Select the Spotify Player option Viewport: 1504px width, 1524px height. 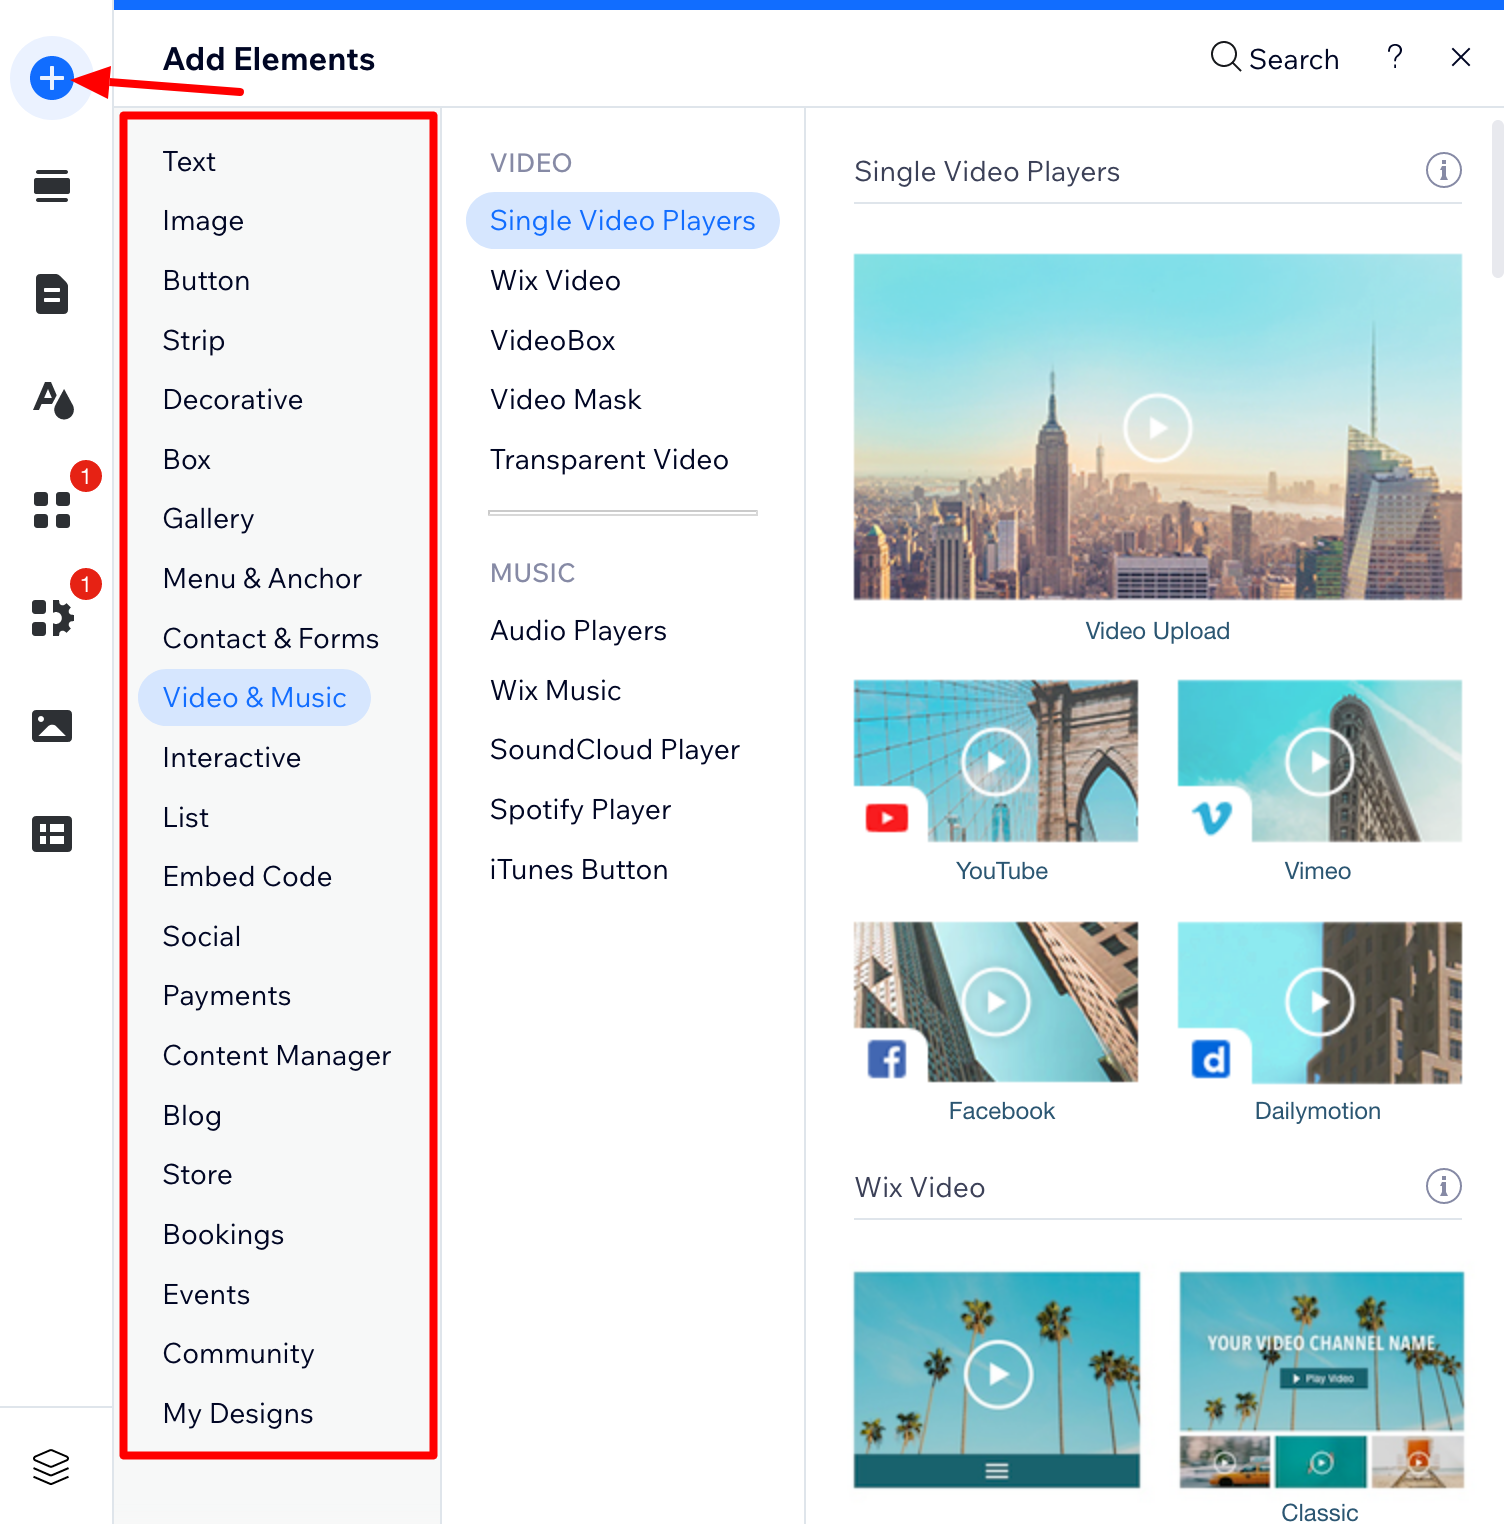coord(580,809)
